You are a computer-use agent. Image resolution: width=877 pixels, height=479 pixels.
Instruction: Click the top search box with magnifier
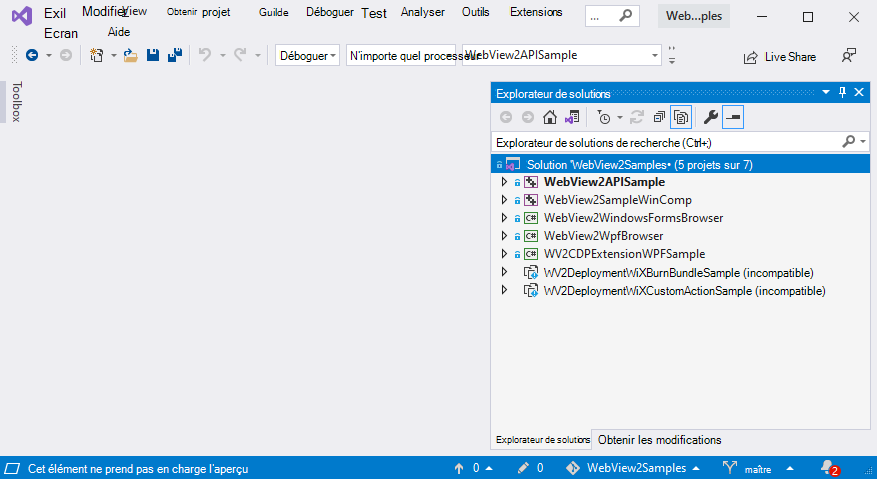612,16
